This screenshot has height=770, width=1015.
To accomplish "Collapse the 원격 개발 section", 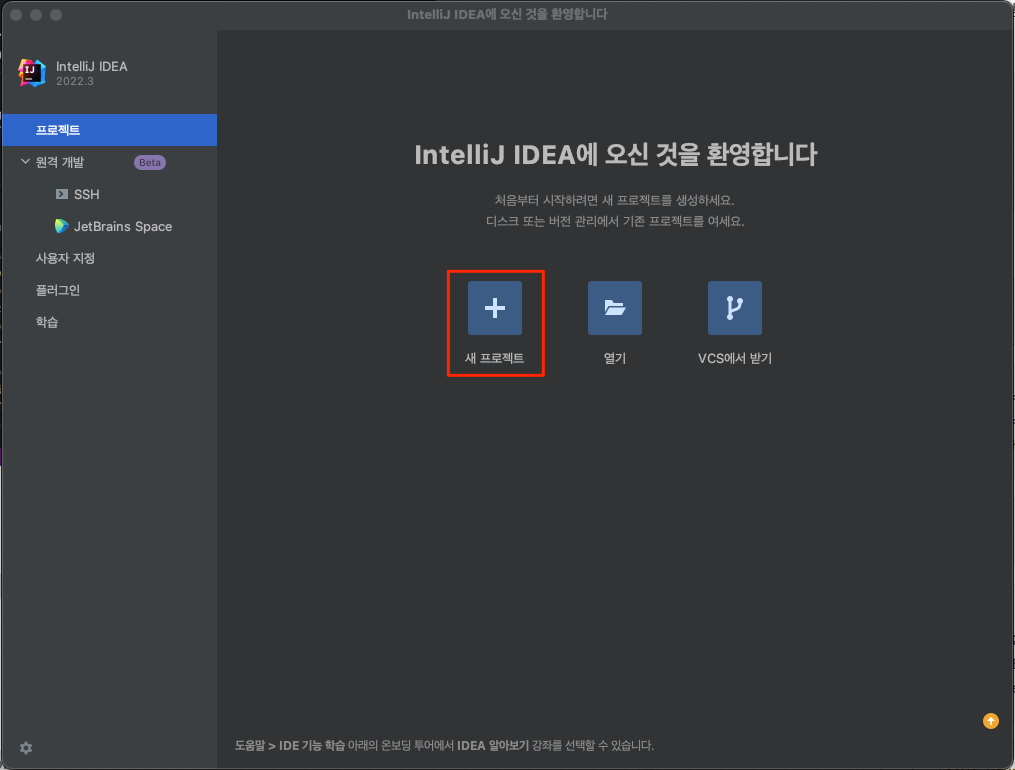I will pyautogui.click(x=25, y=162).
